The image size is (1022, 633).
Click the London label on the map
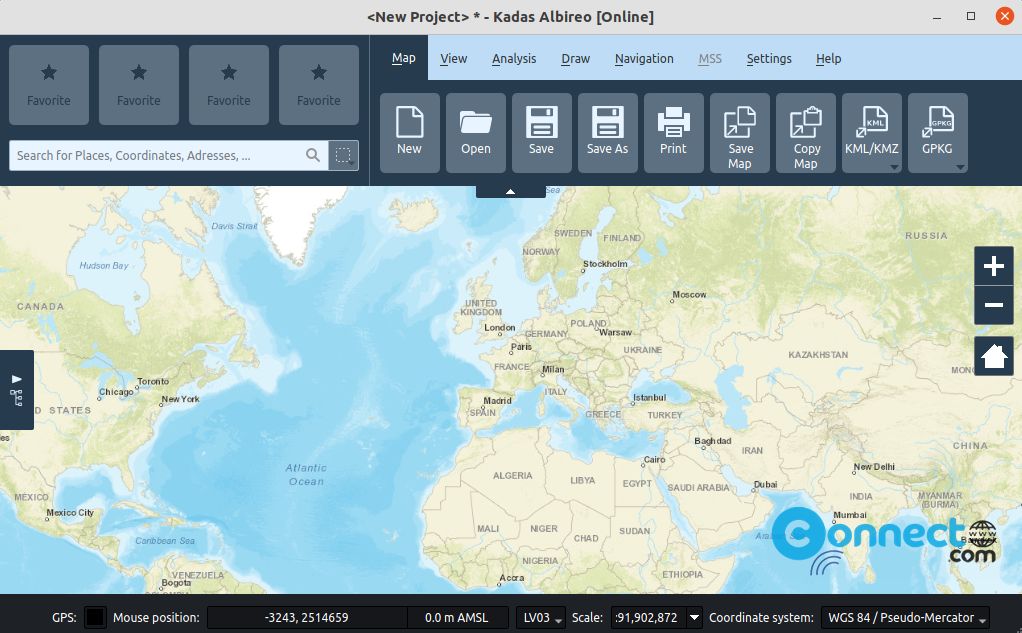point(499,327)
